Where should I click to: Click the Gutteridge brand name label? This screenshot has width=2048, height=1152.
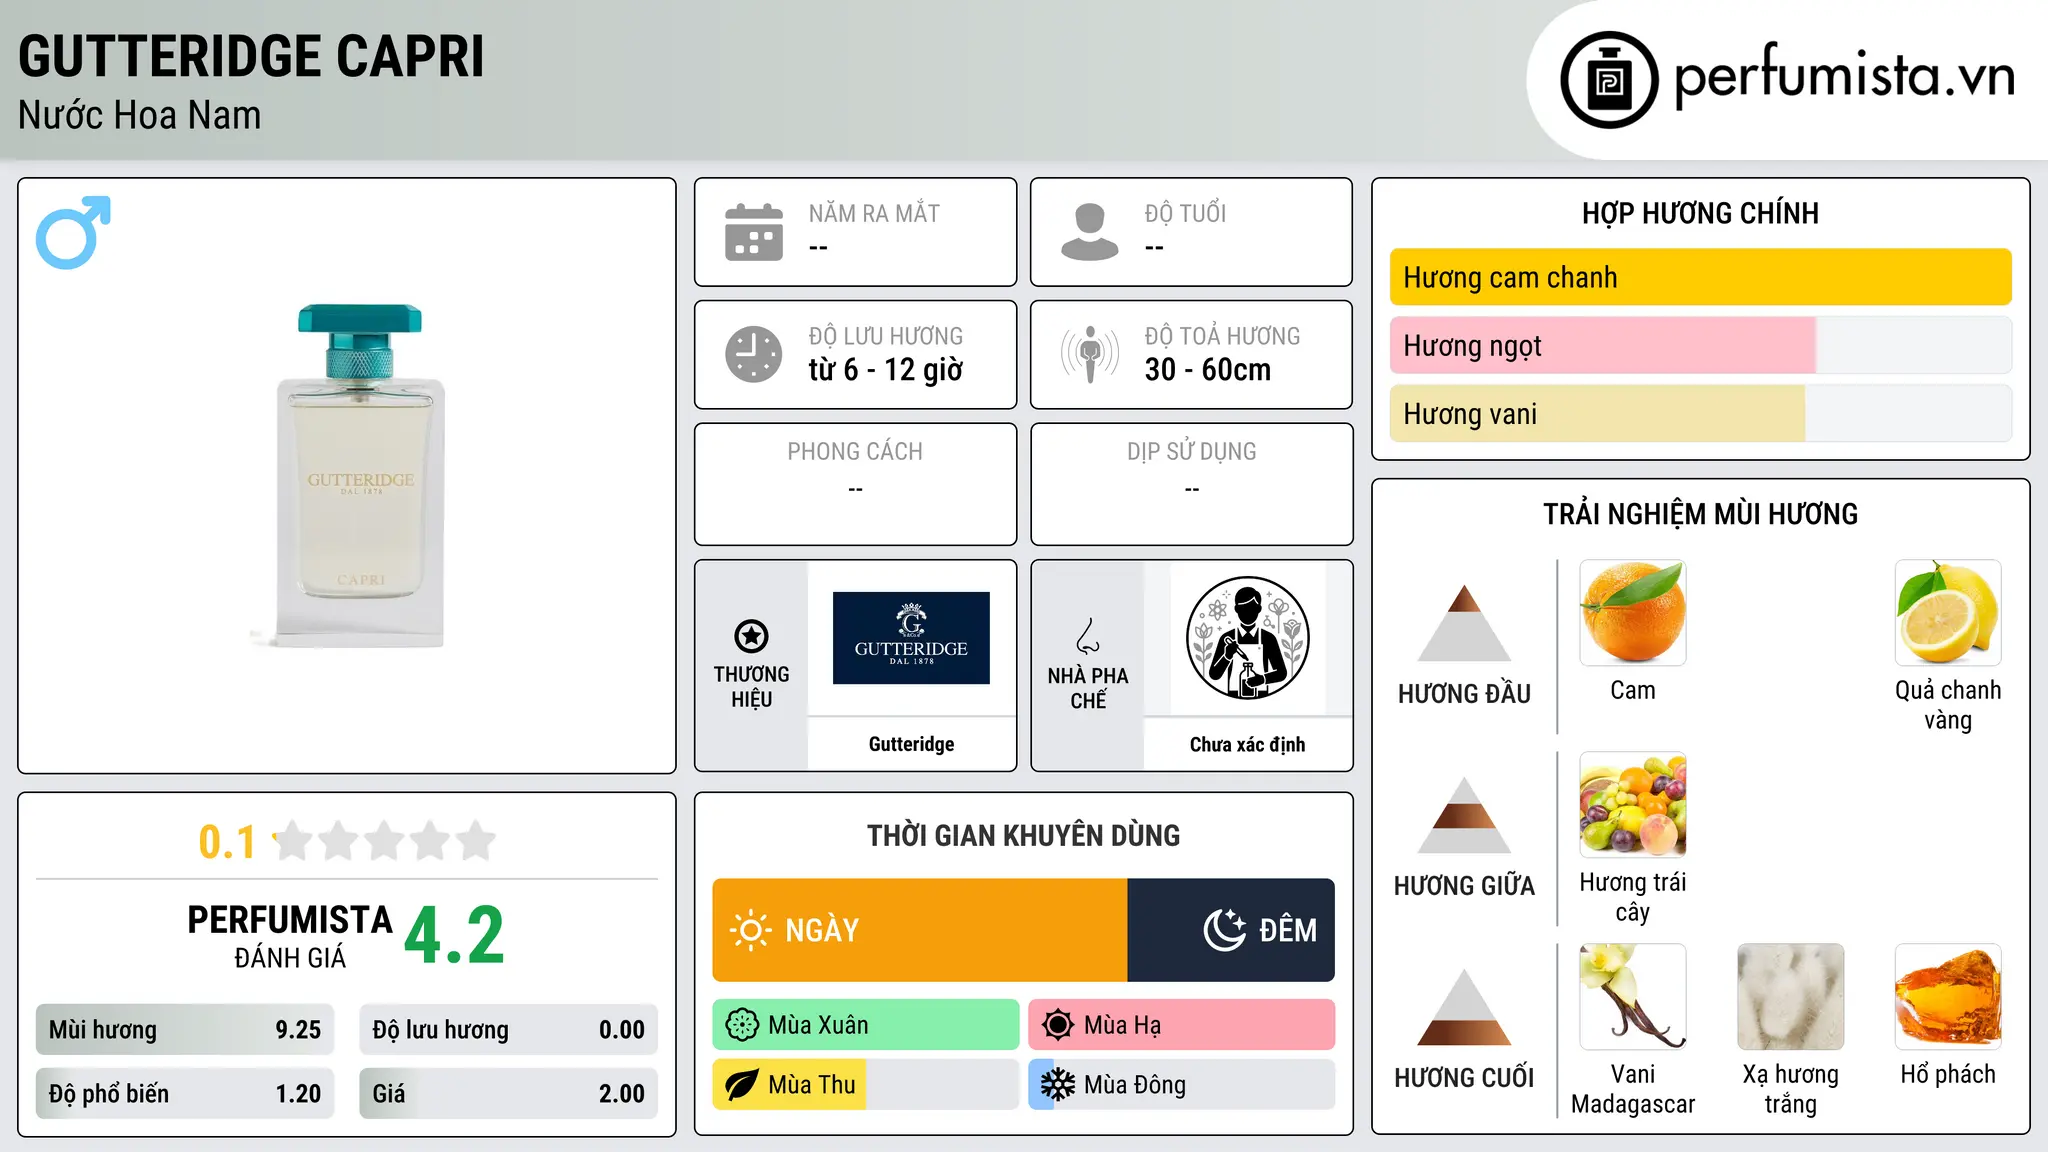[911, 744]
